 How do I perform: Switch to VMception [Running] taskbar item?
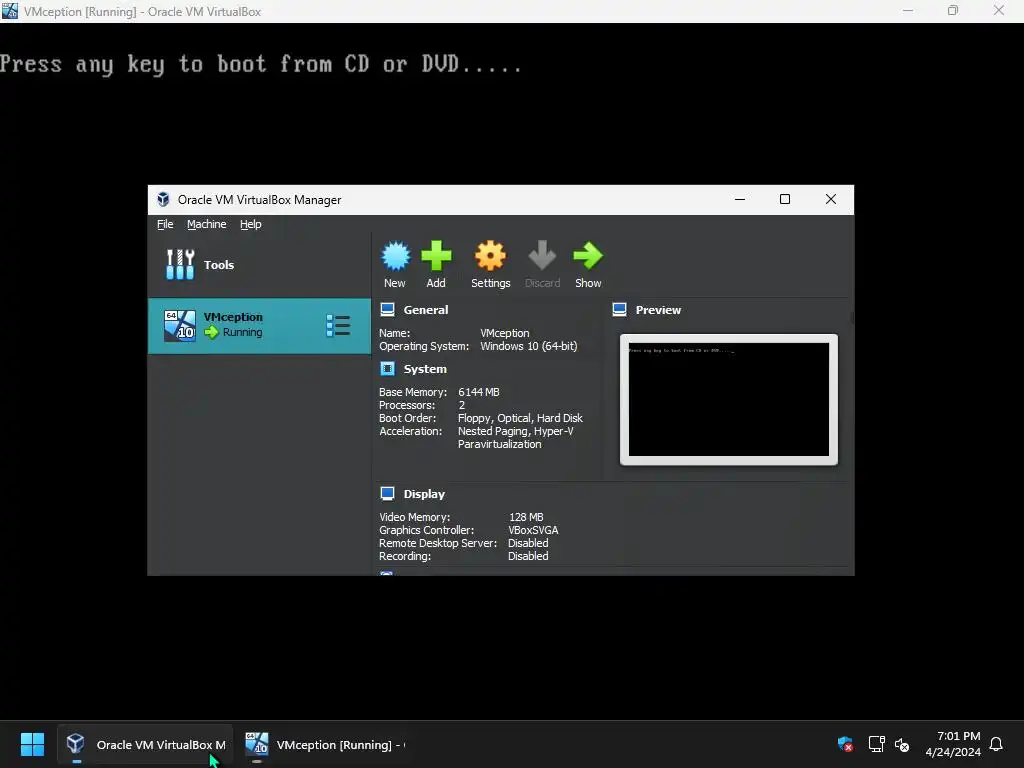pos(325,744)
